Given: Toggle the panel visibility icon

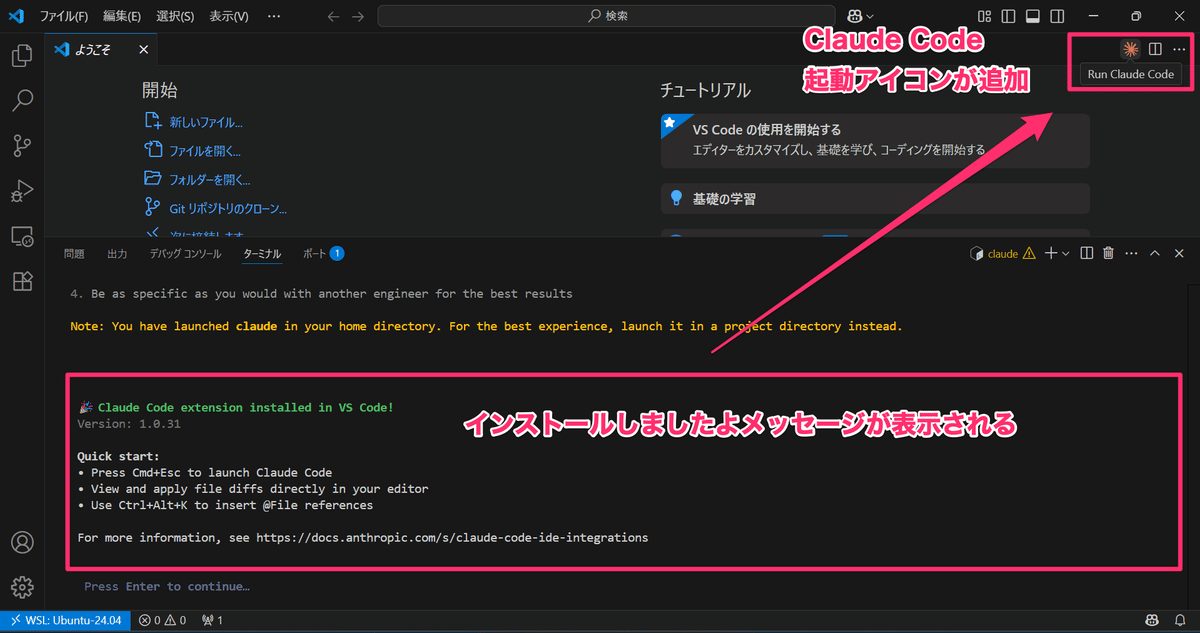Looking at the screenshot, I should [1033, 16].
